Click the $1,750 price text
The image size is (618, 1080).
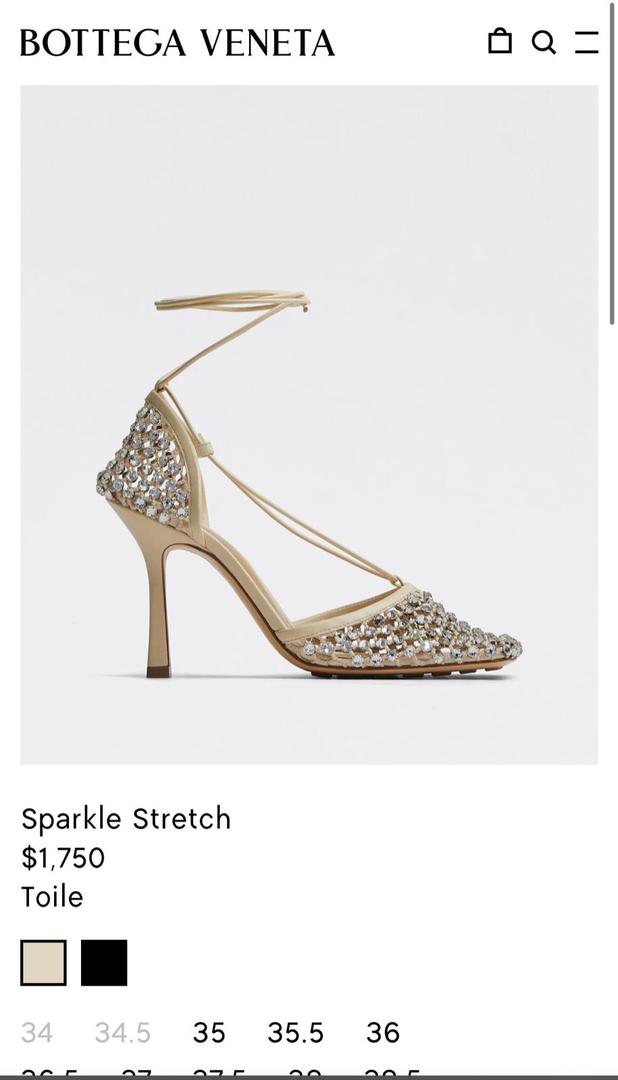pyautogui.click(x=63, y=858)
